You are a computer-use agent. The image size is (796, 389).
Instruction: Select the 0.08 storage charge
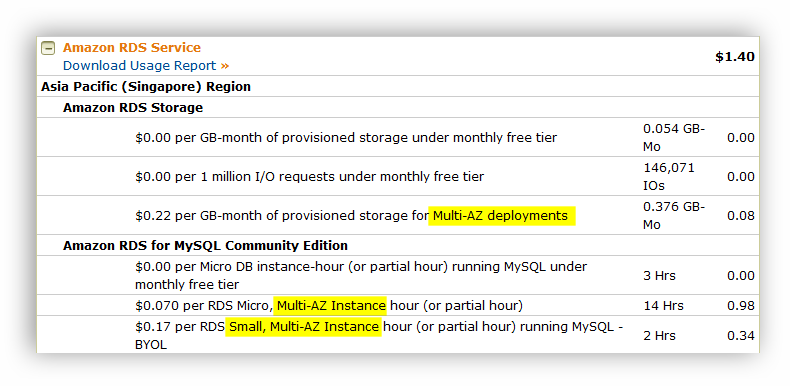pos(741,216)
